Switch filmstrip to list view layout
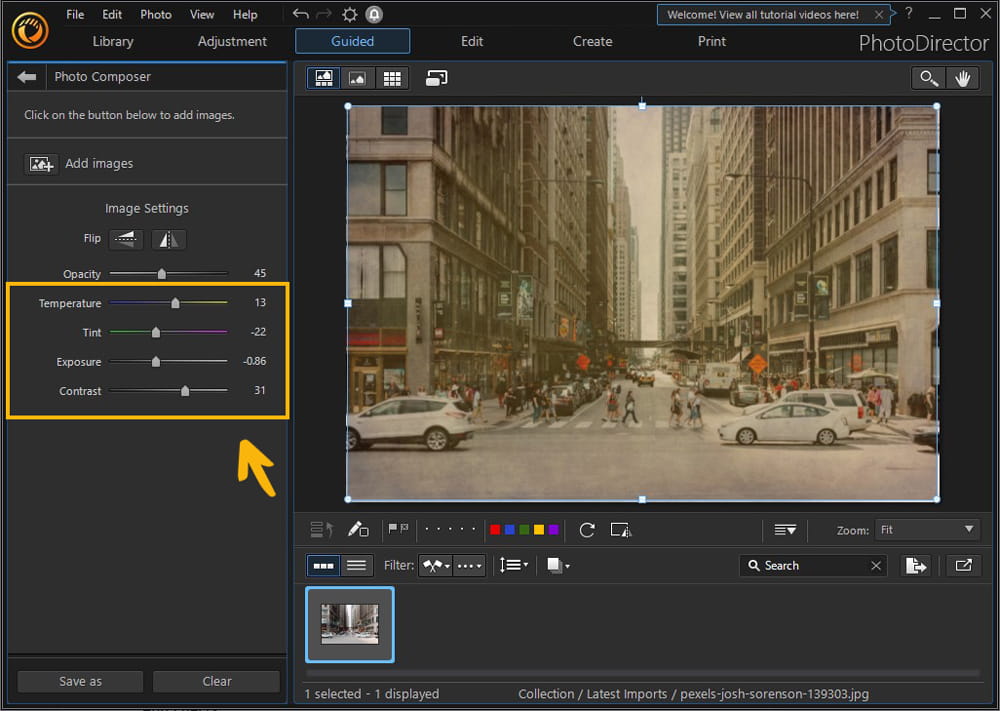Viewport: 1000px width, 711px height. coord(355,565)
